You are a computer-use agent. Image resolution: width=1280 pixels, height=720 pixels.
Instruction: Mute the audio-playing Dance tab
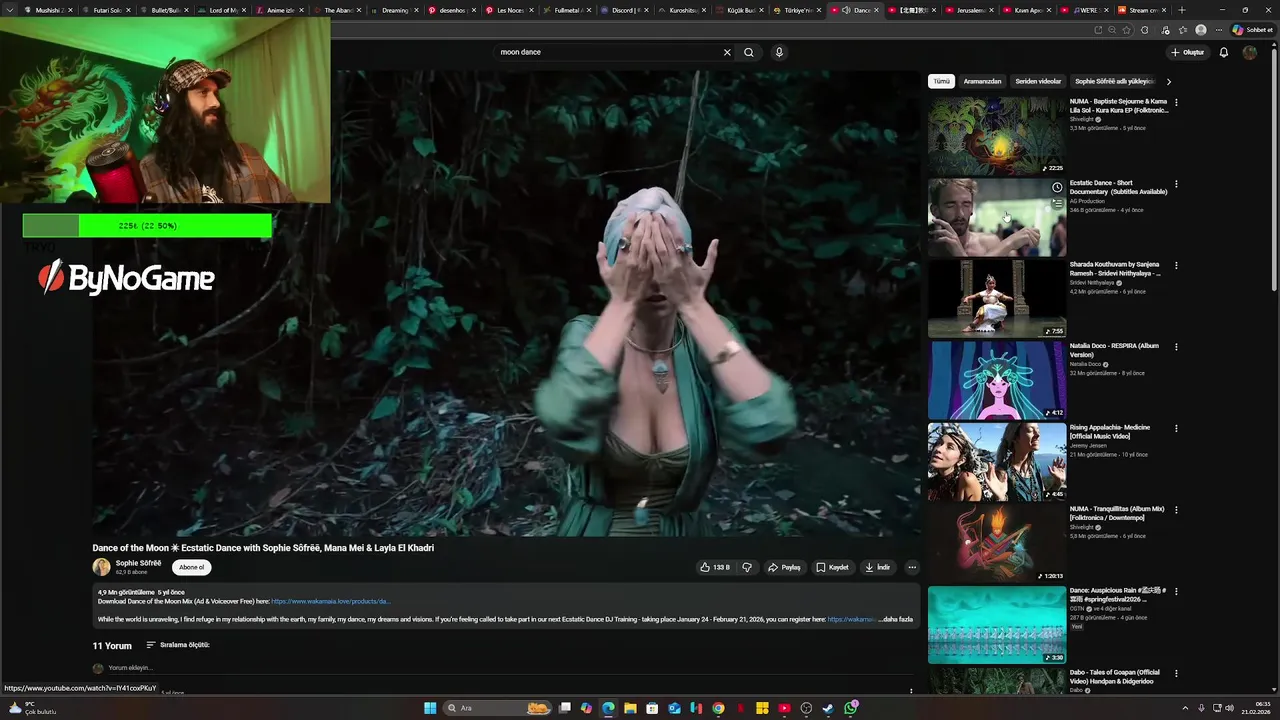click(x=846, y=10)
